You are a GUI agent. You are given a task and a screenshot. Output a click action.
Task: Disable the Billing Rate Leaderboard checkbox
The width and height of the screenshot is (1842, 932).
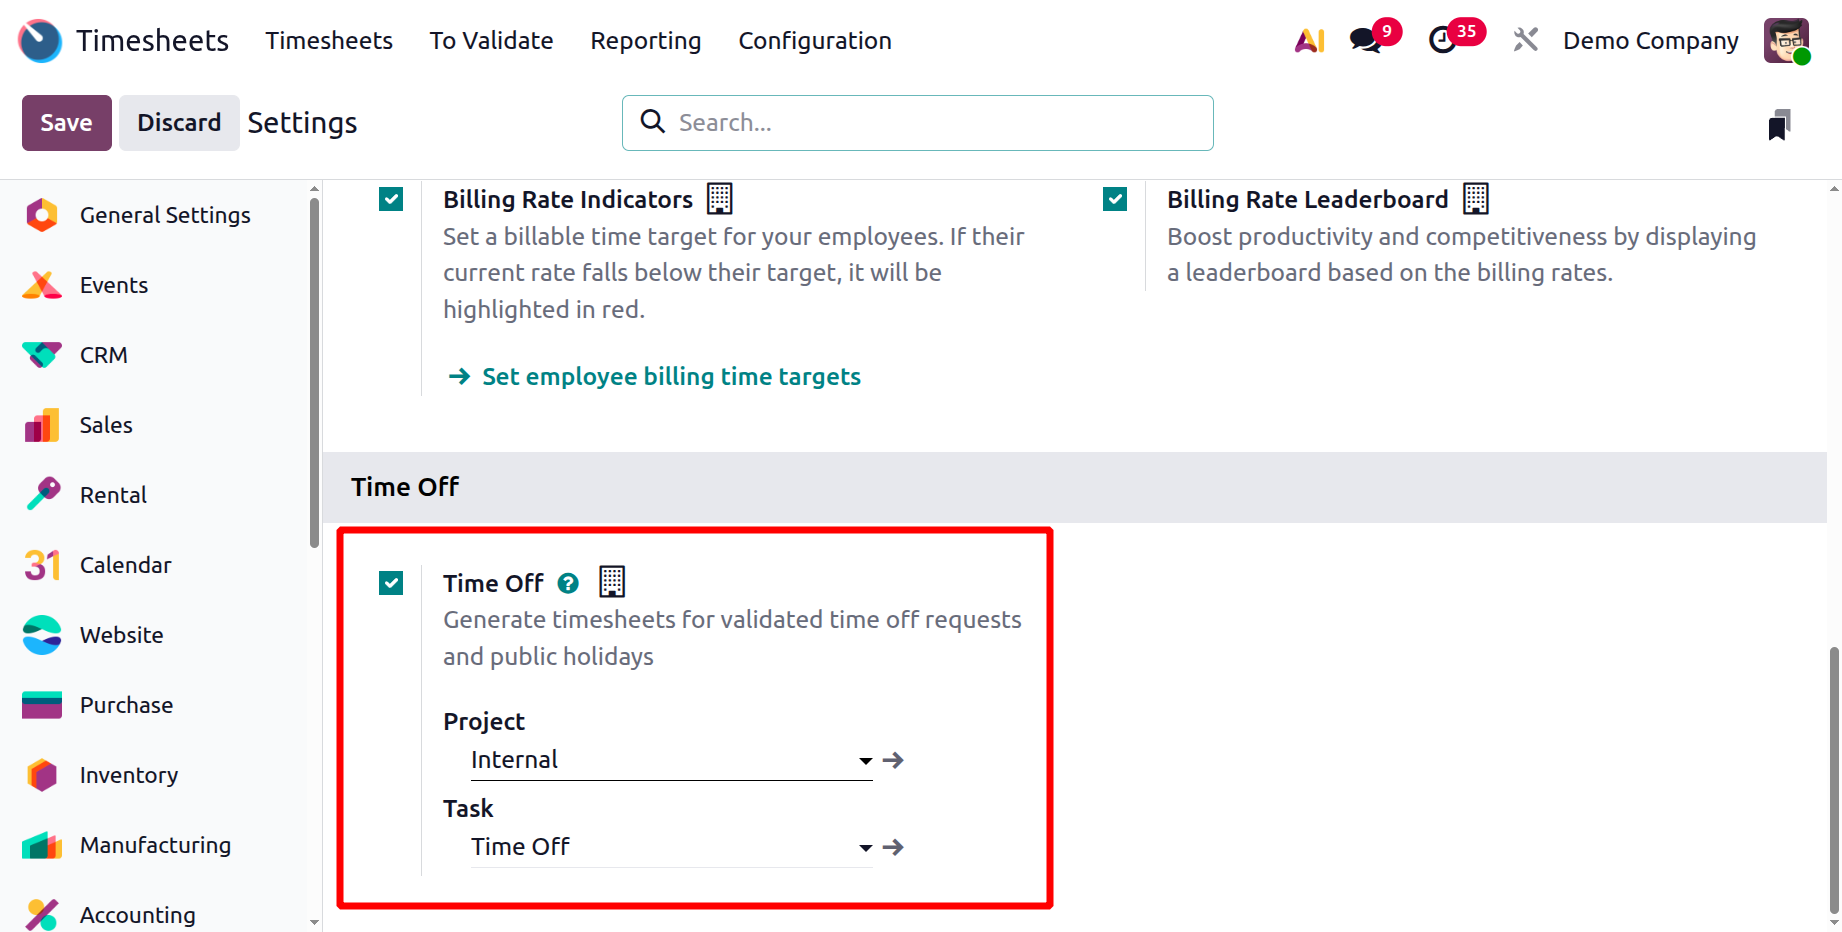click(1115, 200)
